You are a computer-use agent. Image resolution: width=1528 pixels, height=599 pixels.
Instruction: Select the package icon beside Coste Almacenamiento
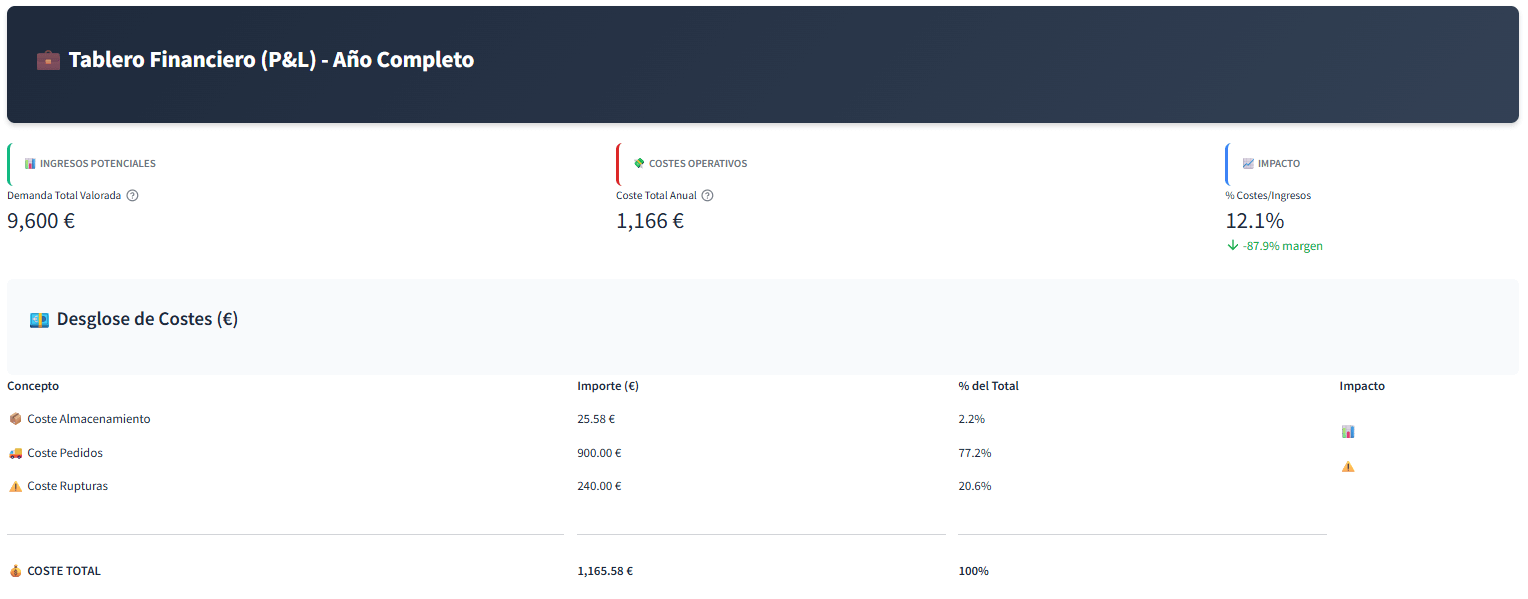[x=15, y=419]
